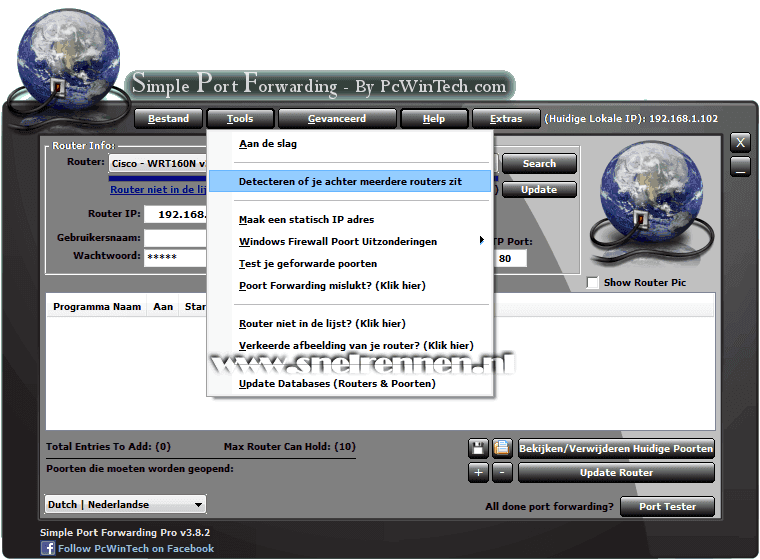Click the Total Entries To Add text
Screen dimensions: 760x560
(108, 447)
